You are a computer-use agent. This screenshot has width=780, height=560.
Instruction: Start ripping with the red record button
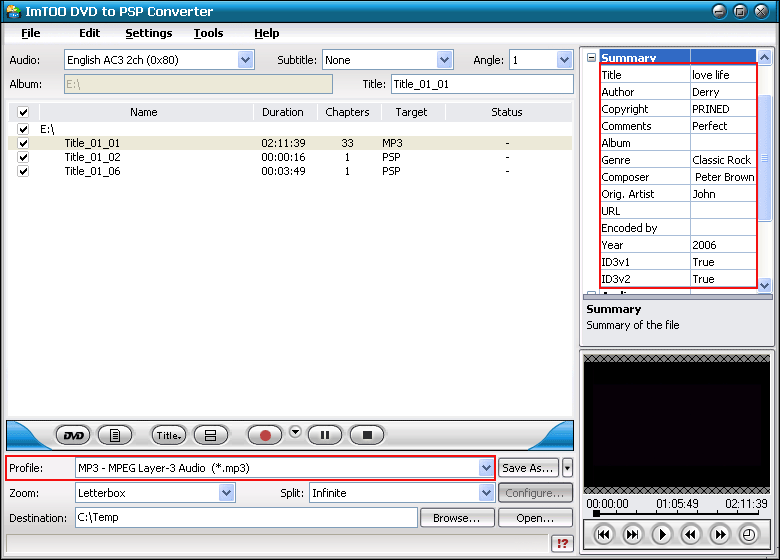(x=265, y=436)
